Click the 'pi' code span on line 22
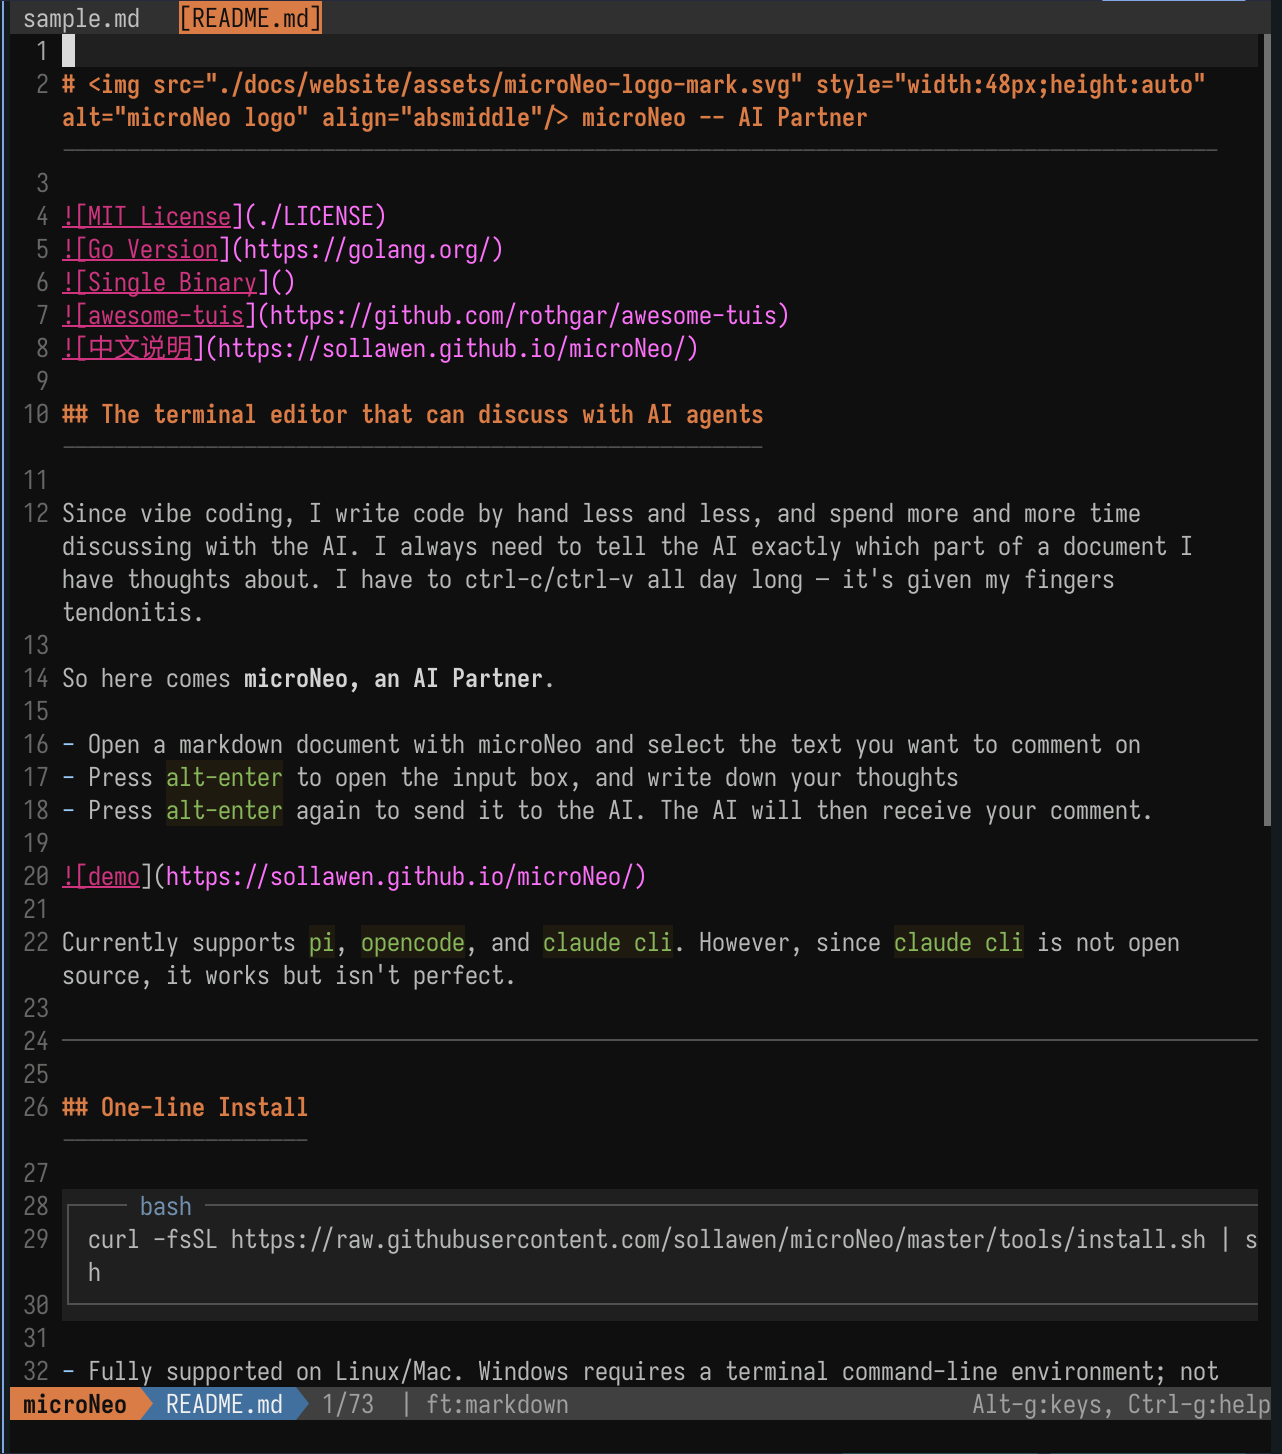This screenshot has height=1454, width=1282. pos(321,942)
